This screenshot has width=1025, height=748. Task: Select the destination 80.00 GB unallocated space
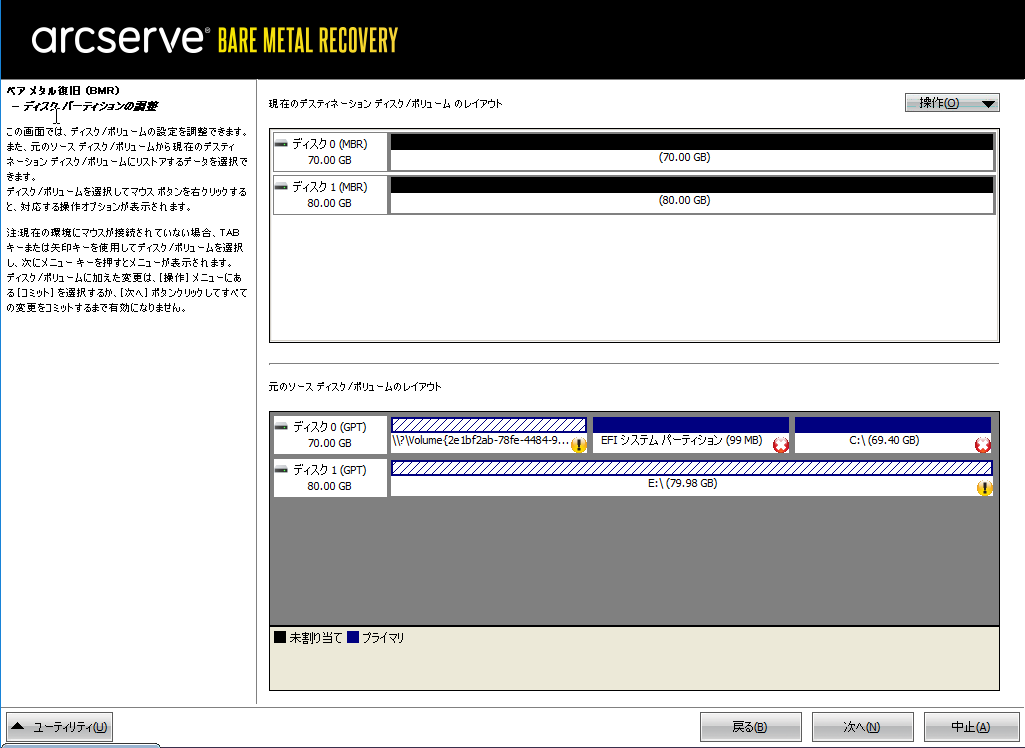(692, 195)
